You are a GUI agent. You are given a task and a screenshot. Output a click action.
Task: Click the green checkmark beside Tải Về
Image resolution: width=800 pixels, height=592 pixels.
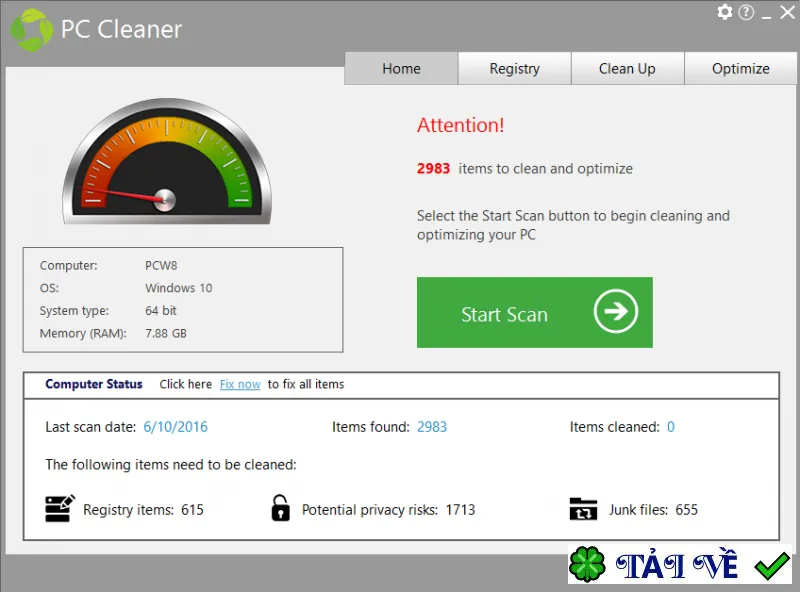(x=771, y=565)
